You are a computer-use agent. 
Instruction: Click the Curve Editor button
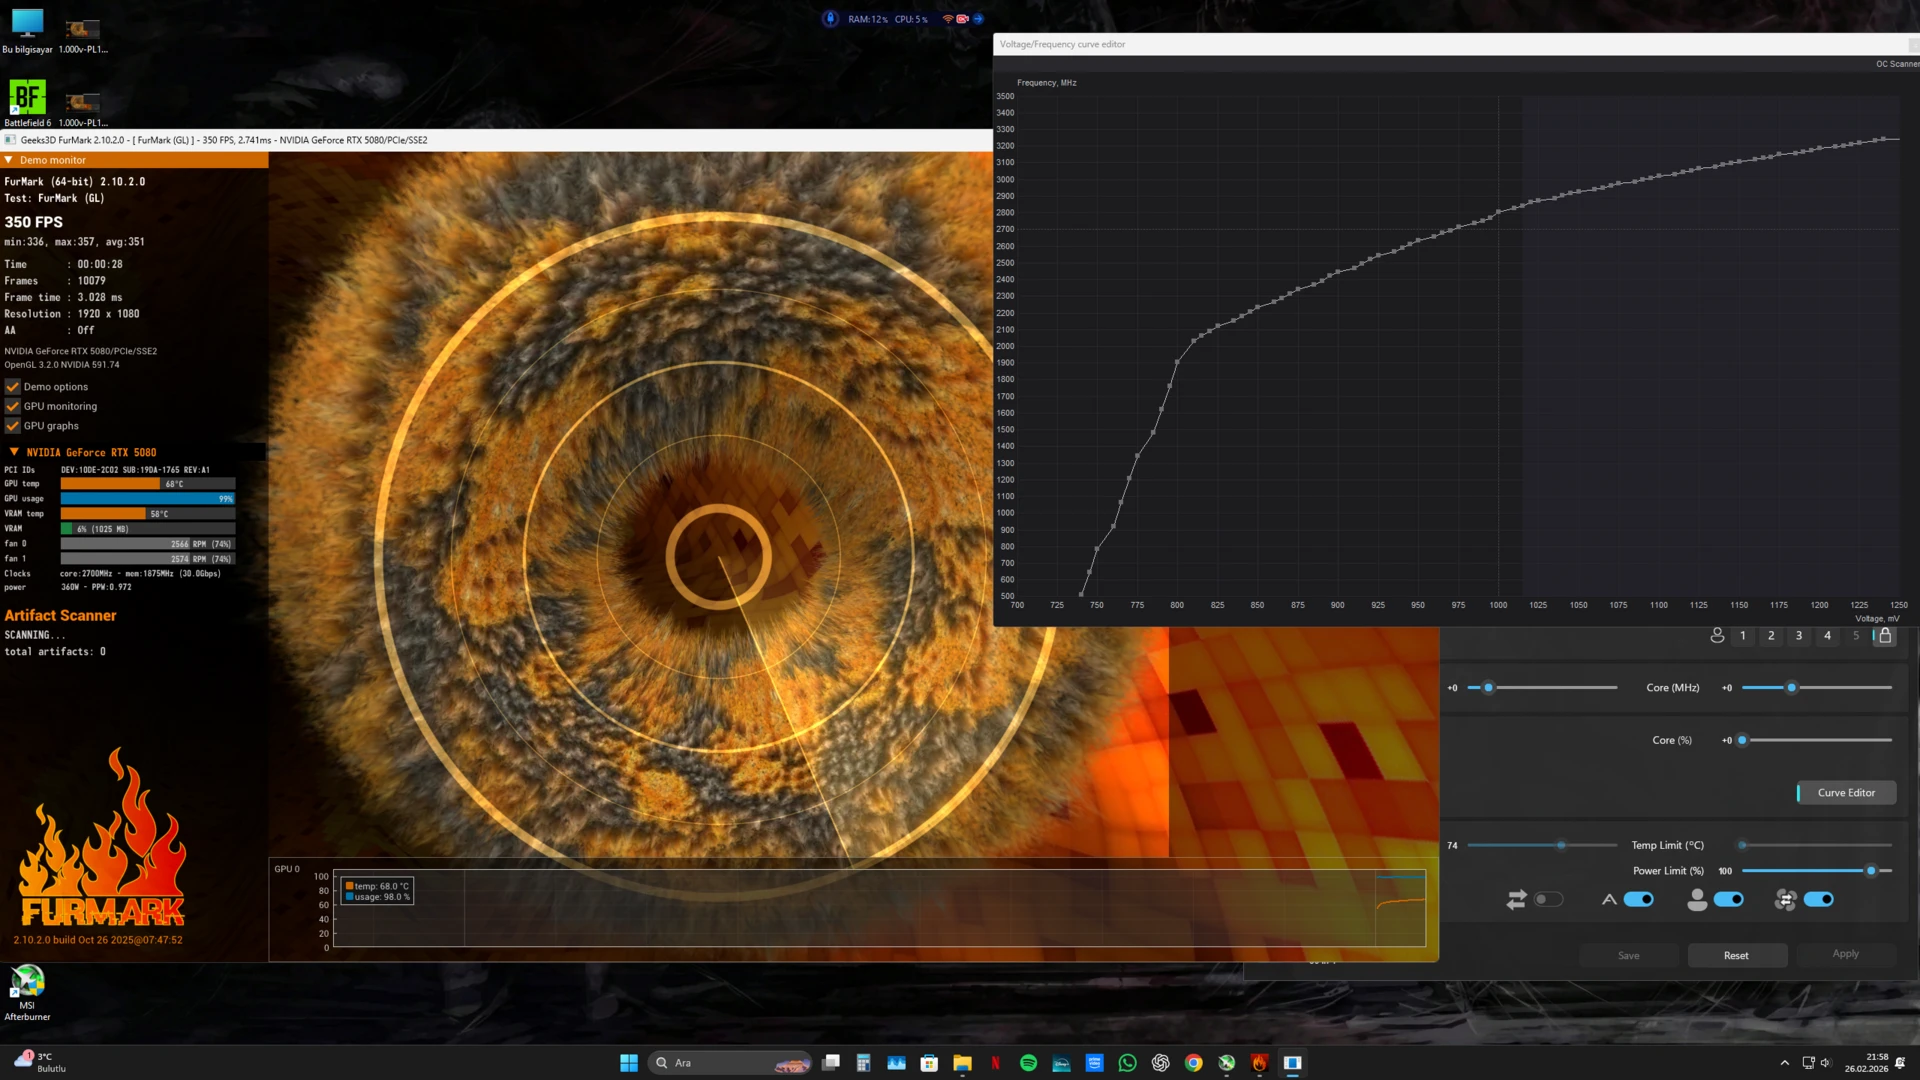pyautogui.click(x=1846, y=793)
